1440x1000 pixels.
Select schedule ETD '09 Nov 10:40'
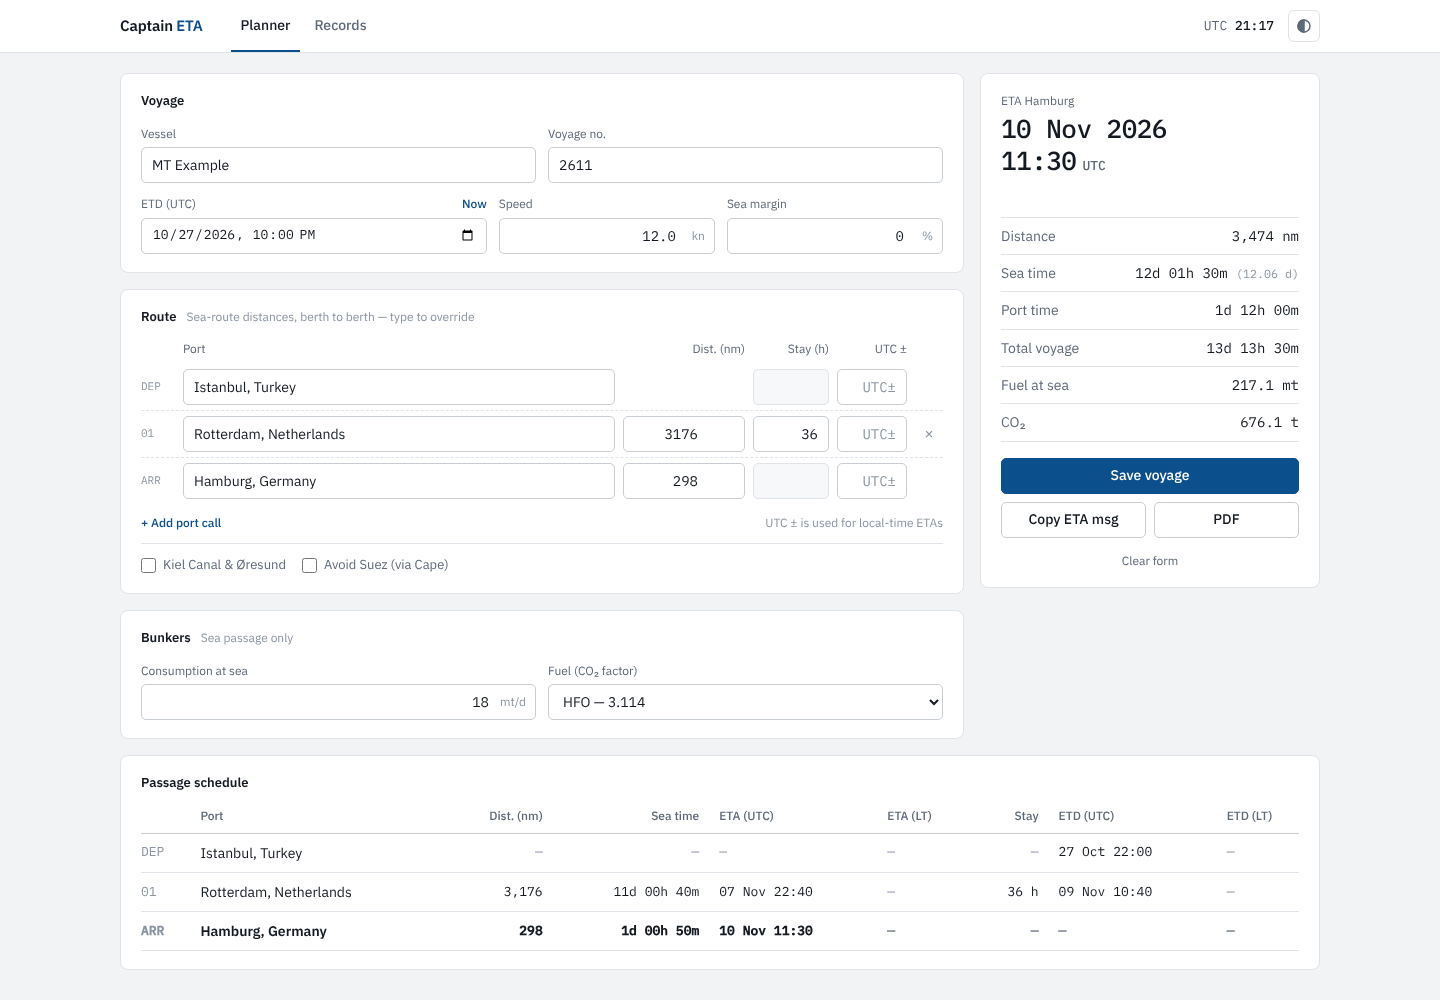tap(1105, 892)
